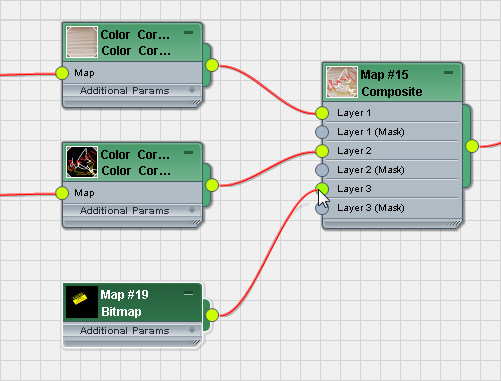Click the Composite node output socket
Image resolution: width=501 pixels, height=381 pixels.
point(472,146)
